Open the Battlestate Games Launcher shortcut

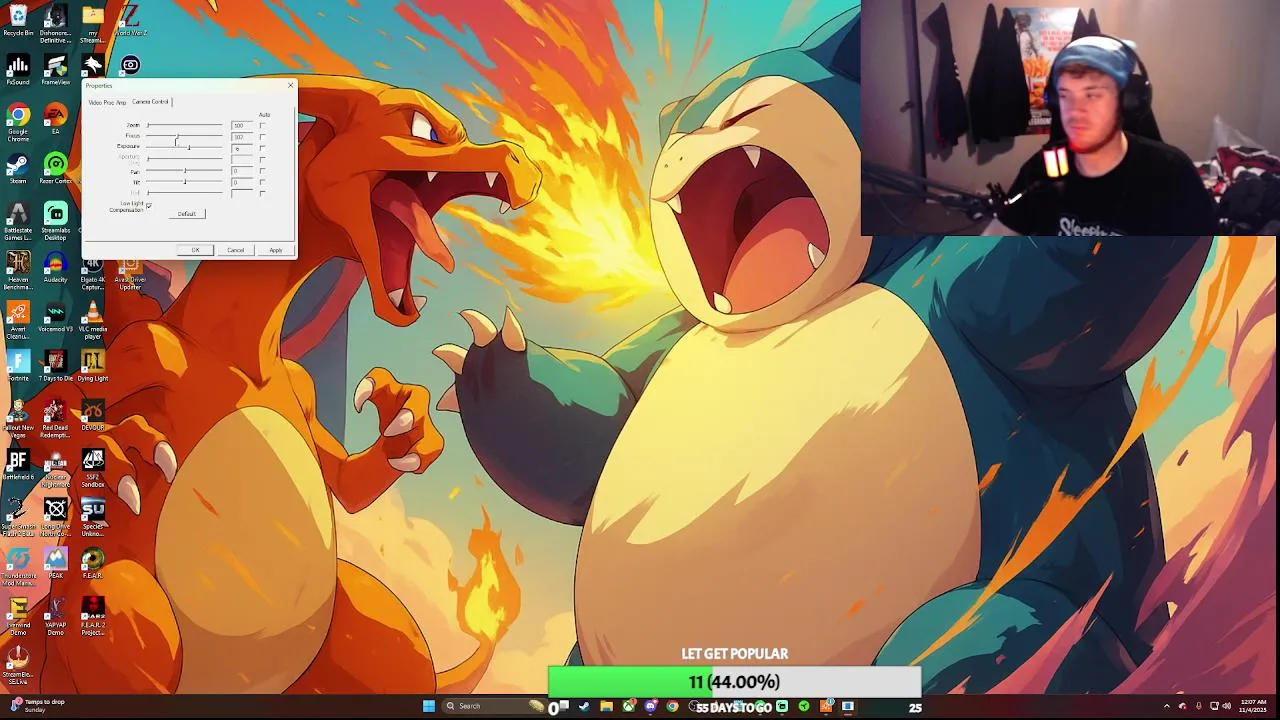coord(18,220)
